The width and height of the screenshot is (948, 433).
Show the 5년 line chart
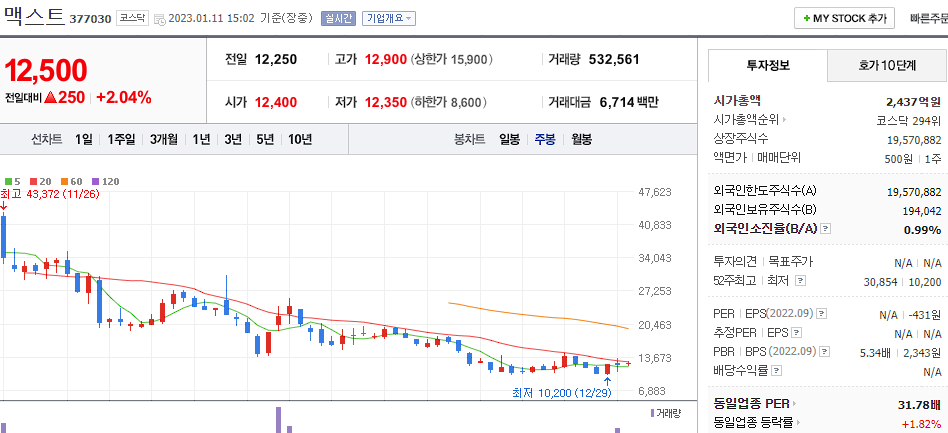click(x=265, y=140)
